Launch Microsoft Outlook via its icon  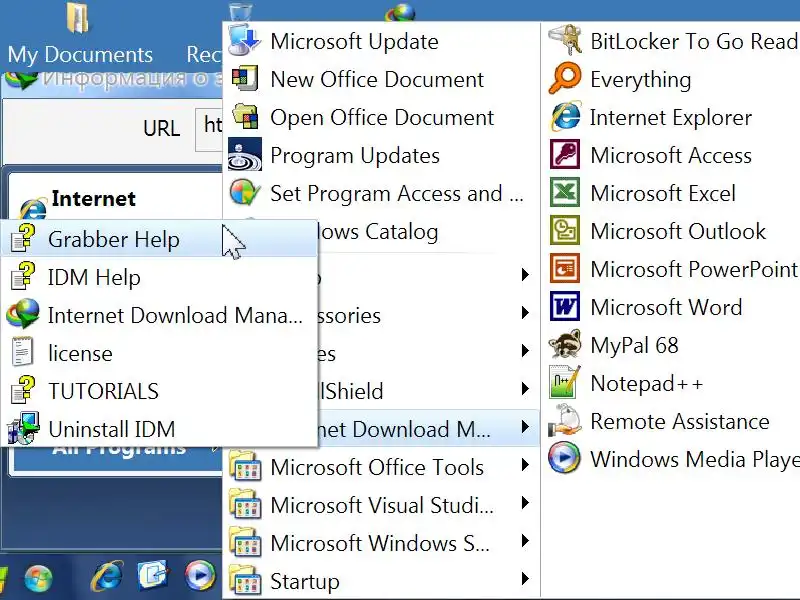pos(565,231)
